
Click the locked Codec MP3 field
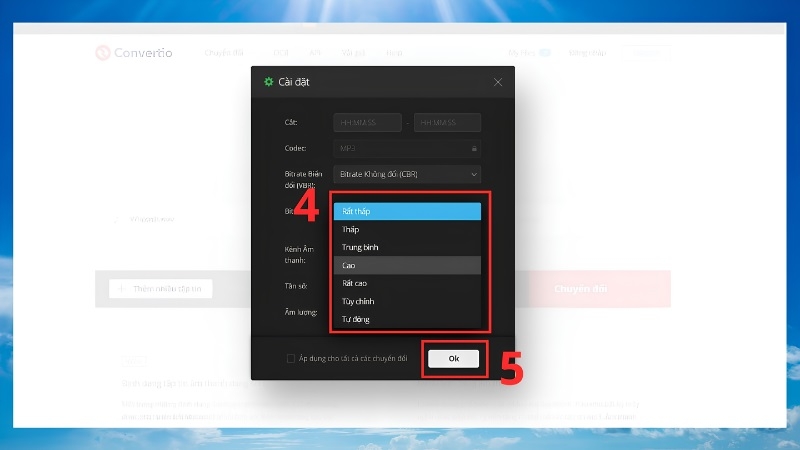pos(407,148)
